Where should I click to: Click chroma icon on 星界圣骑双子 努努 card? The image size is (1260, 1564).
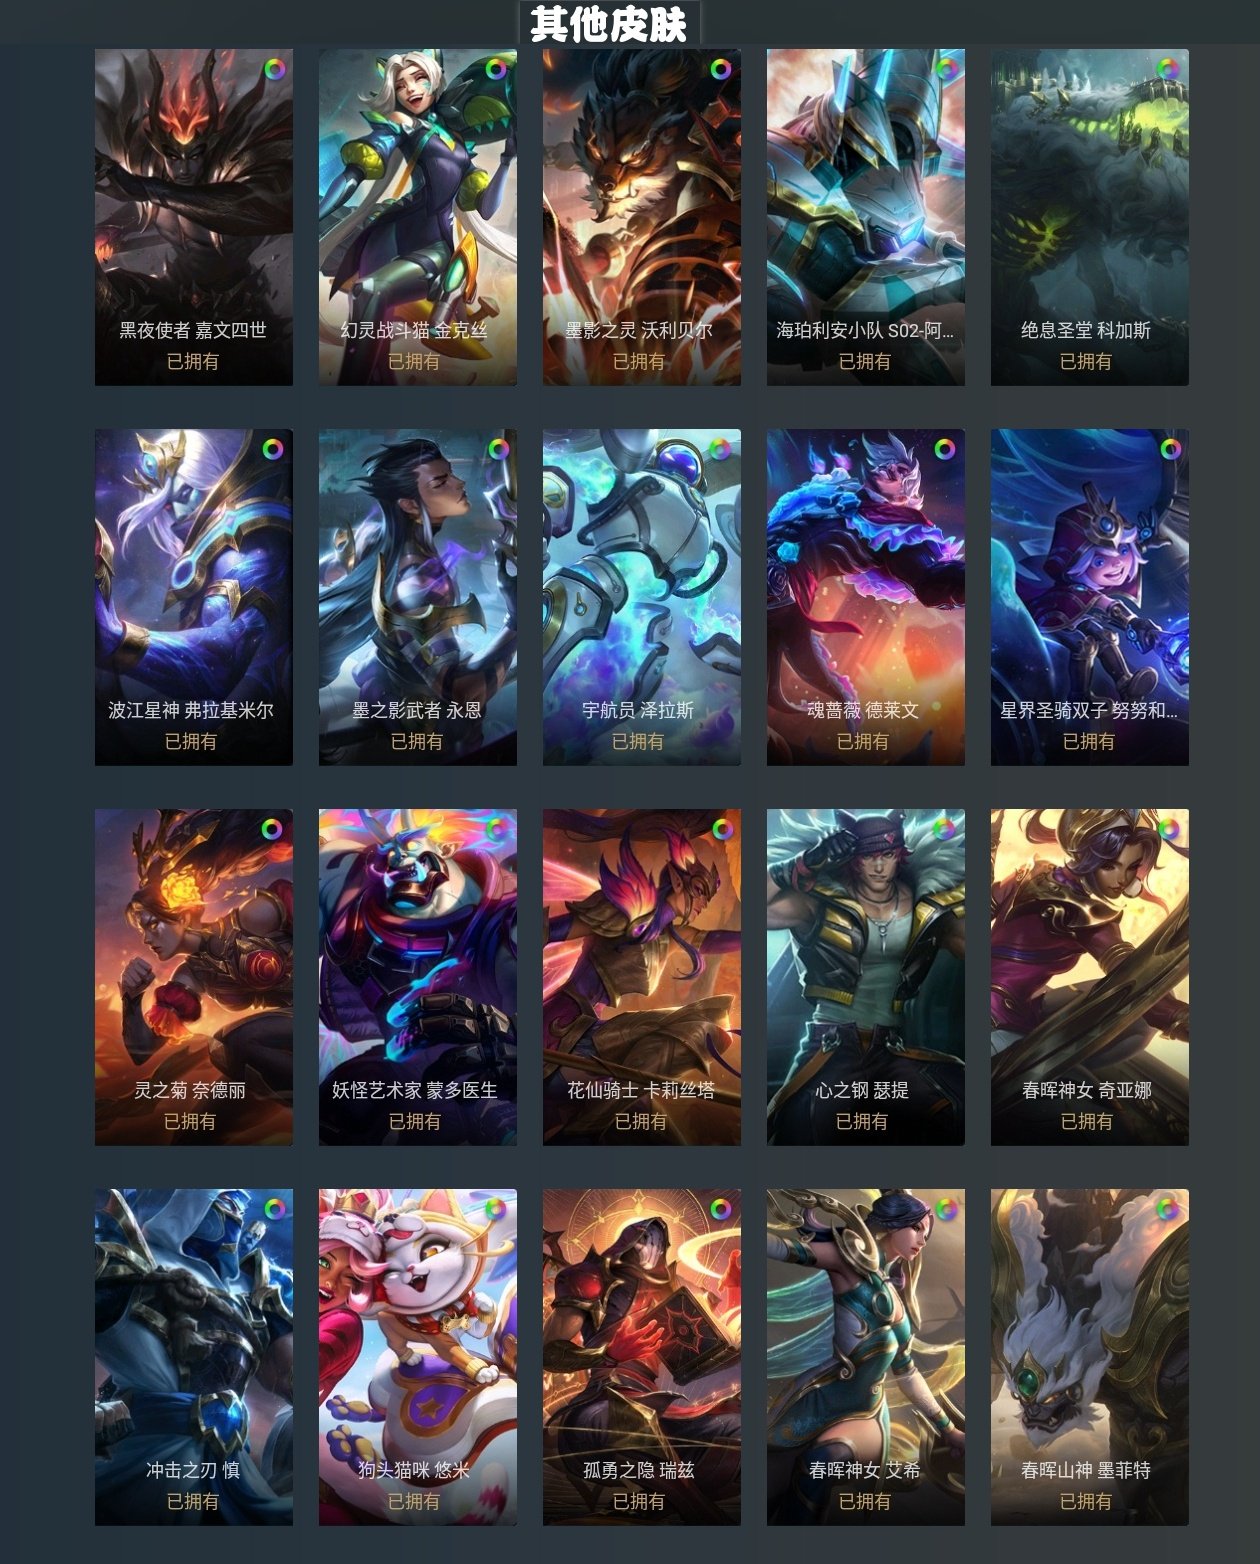coord(1170,449)
